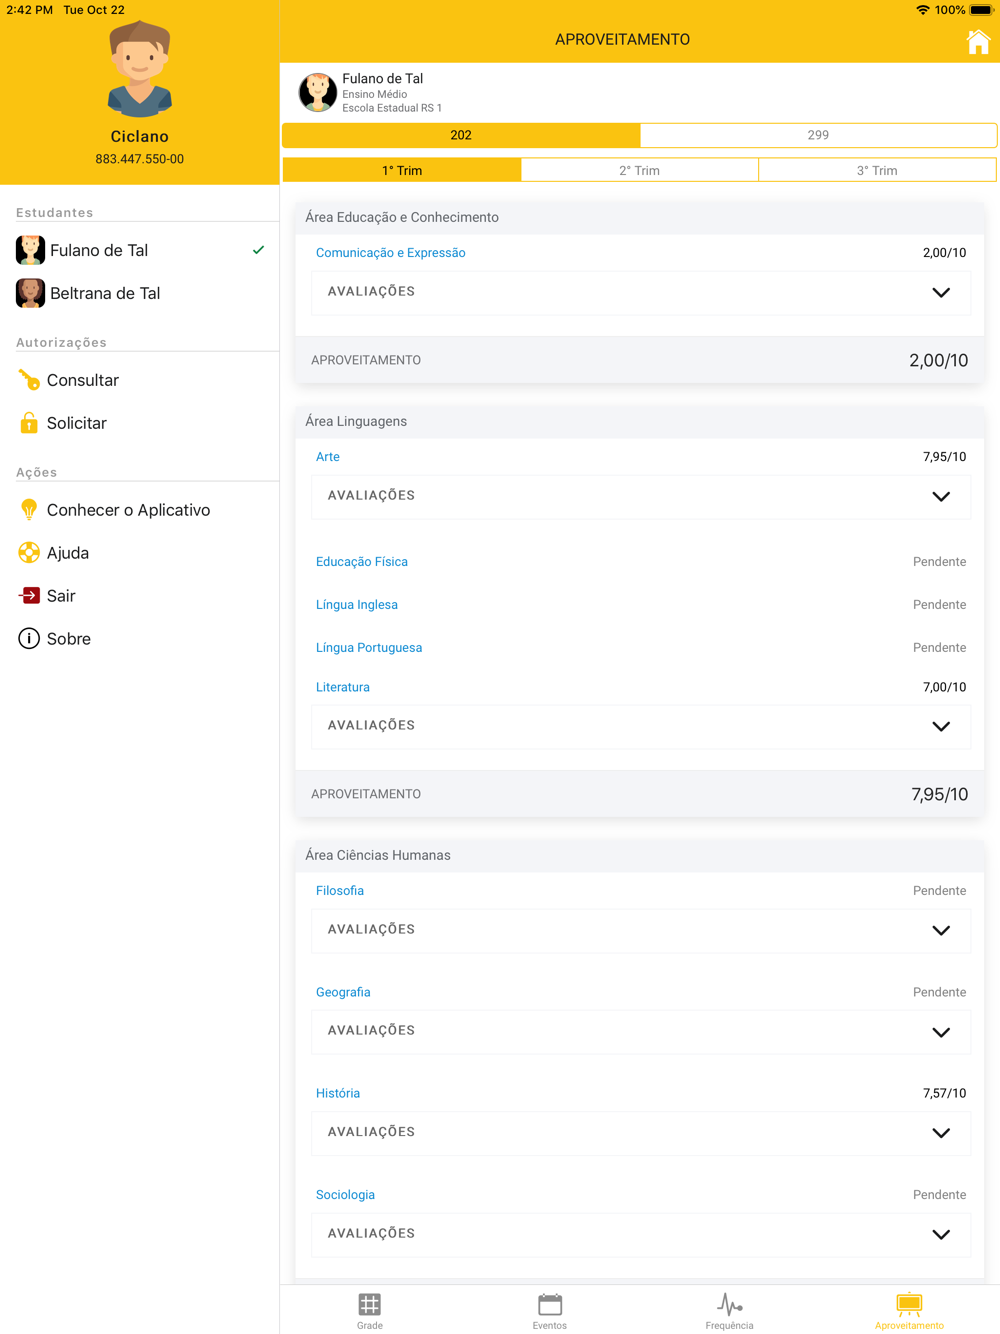The width and height of the screenshot is (1000, 1334).
Task: Open Ajuda menu item
Action: 140,553
